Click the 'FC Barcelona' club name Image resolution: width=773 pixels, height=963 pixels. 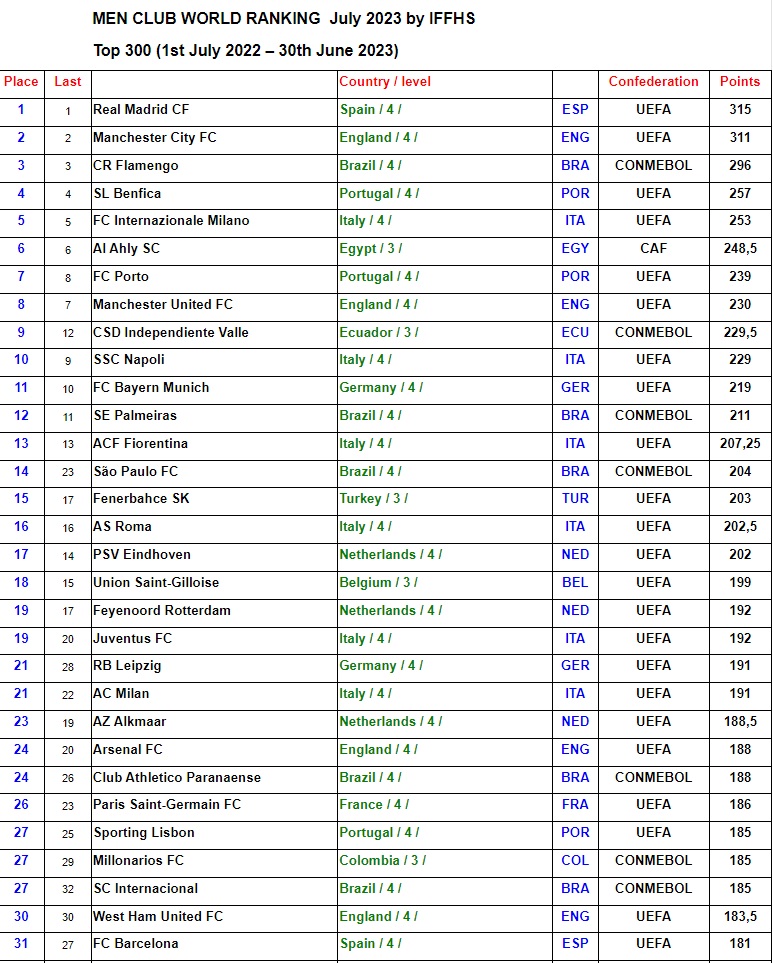coord(136,943)
